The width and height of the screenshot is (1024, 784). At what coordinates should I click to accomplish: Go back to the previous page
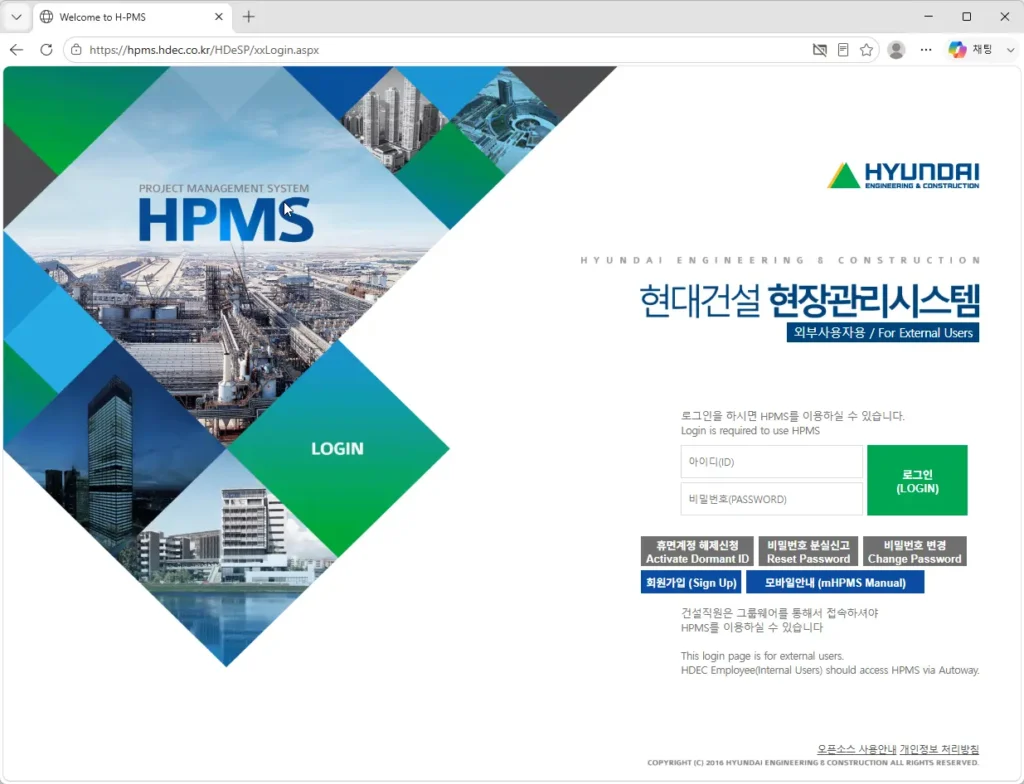16,50
